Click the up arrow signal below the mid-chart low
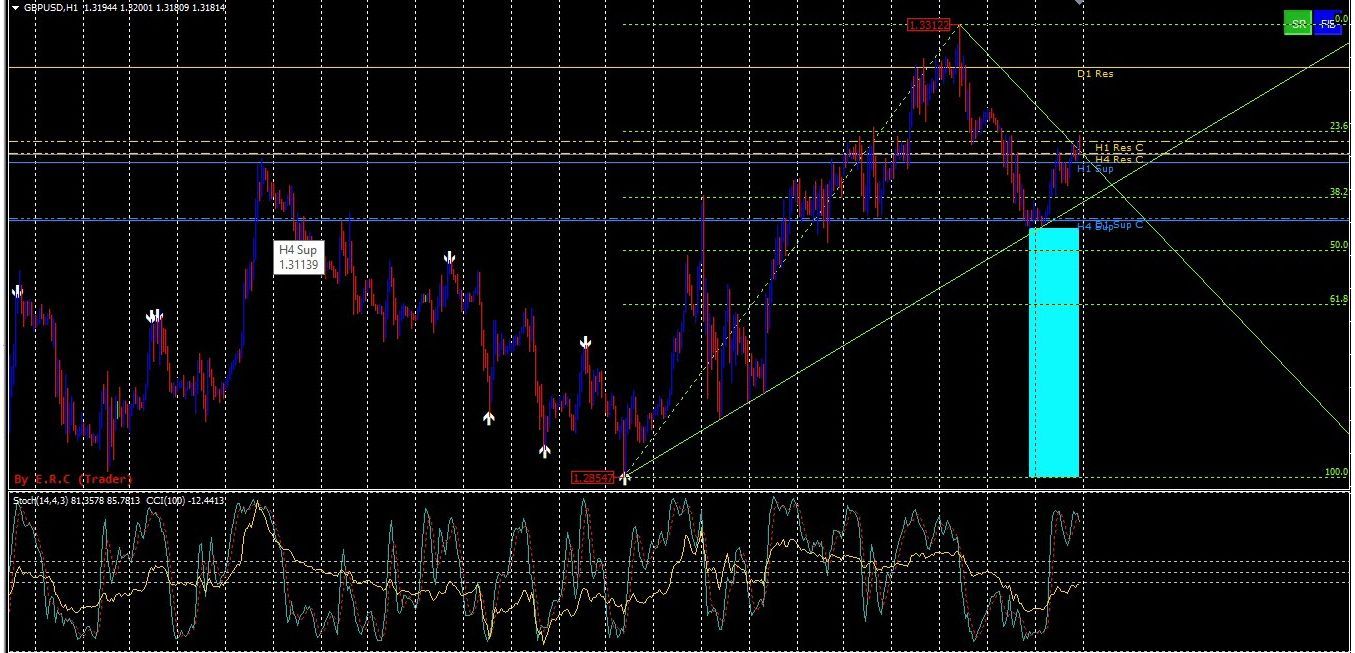Viewport: 1355px width, 653px height. tap(489, 417)
